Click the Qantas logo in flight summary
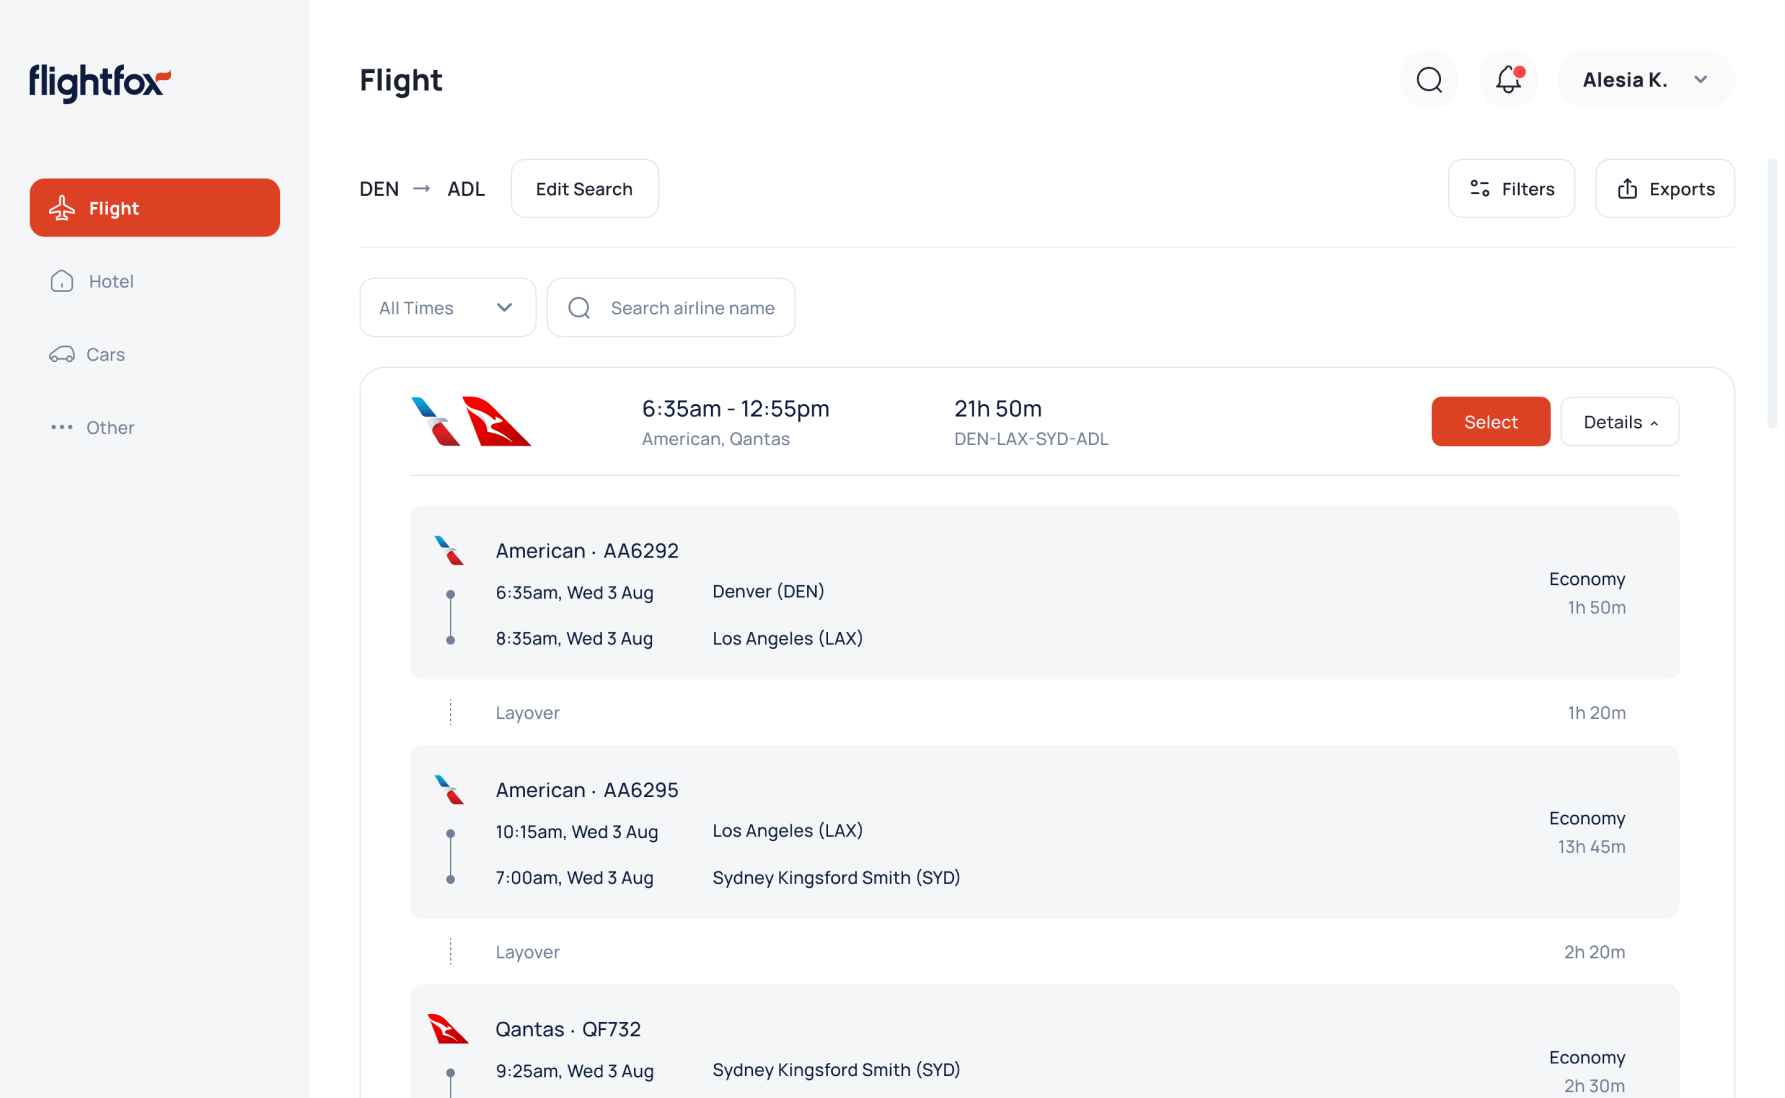The width and height of the screenshot is (1785, 1098). 496,421
